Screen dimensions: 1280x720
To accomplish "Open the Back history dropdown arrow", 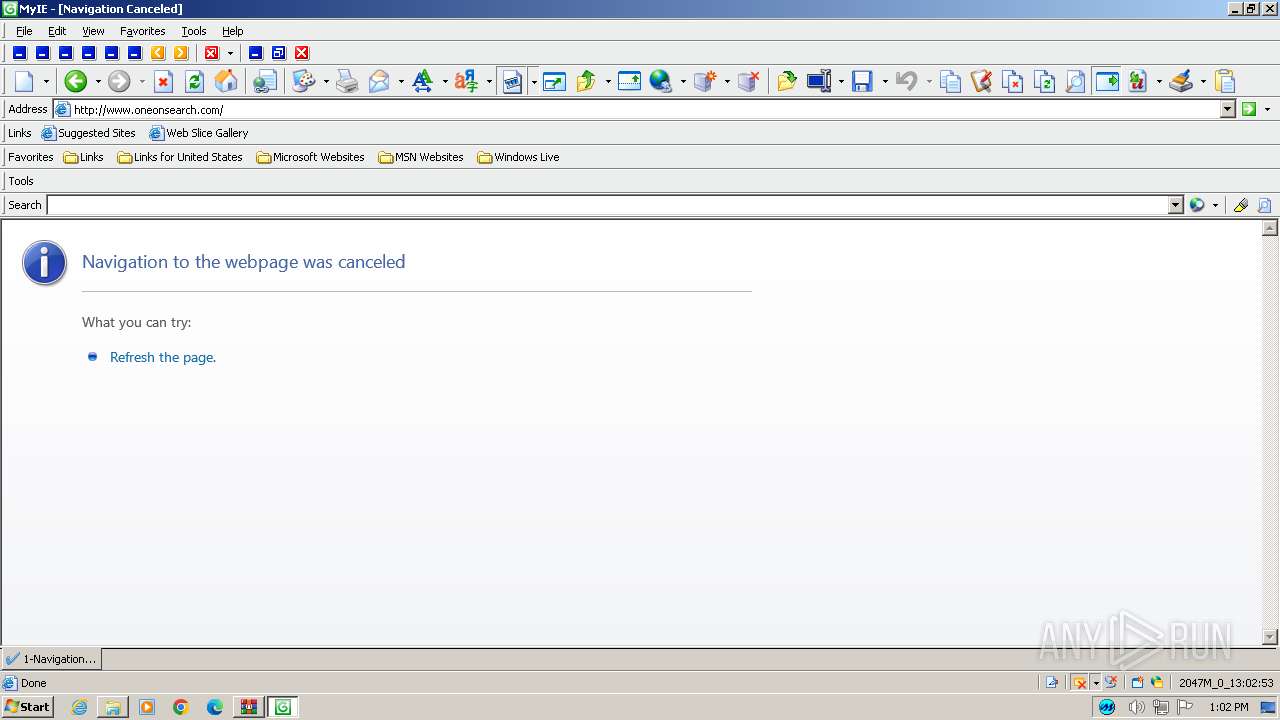I will point(98,82).
